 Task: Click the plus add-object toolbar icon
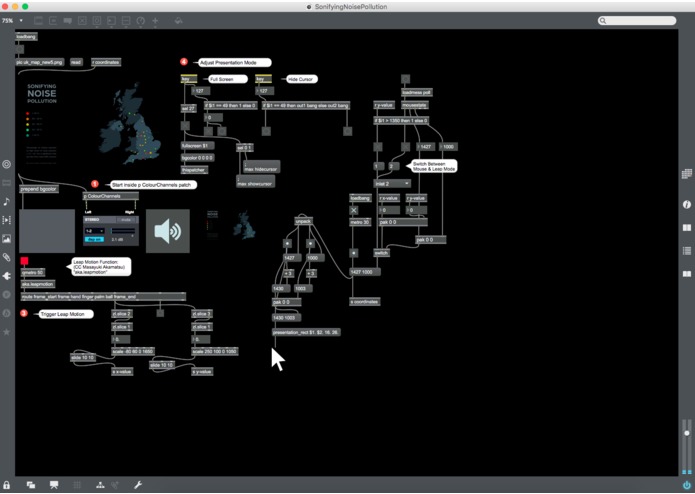click(x=155, y=21)
